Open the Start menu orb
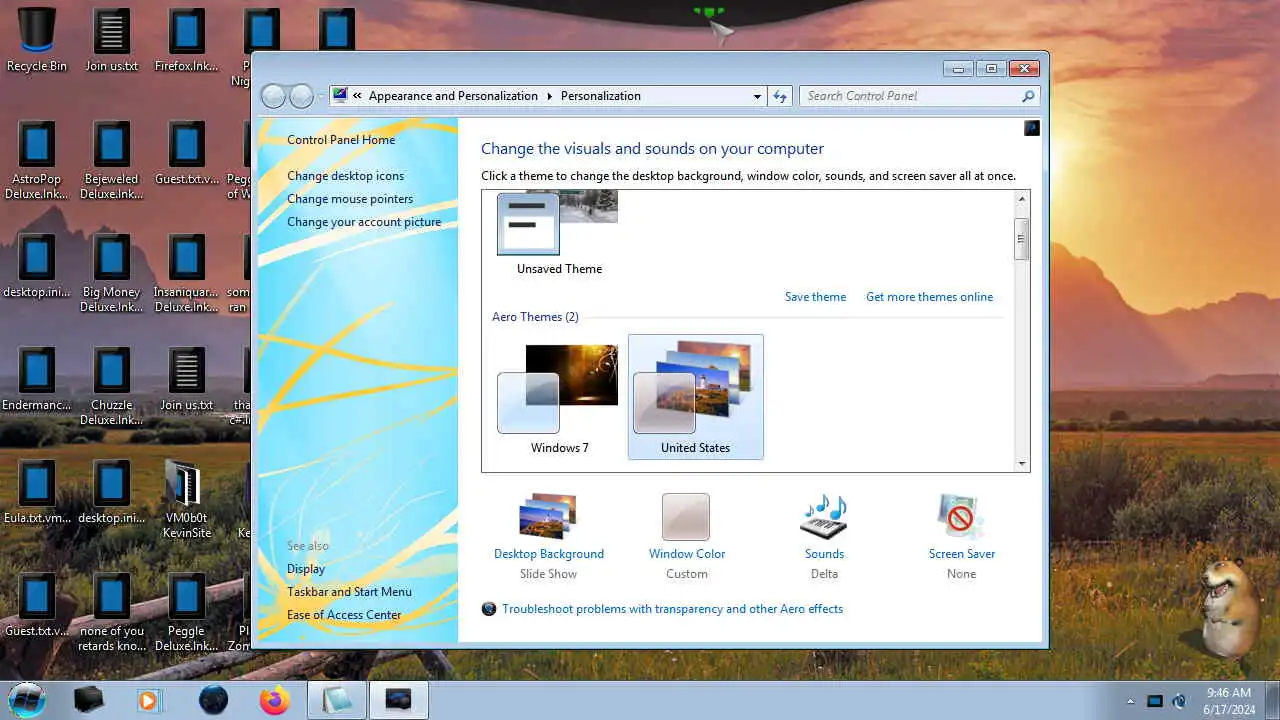Image resolution: width=1280 pixels, height=720 pixels. pyautogui.click(x=26, y=699)
